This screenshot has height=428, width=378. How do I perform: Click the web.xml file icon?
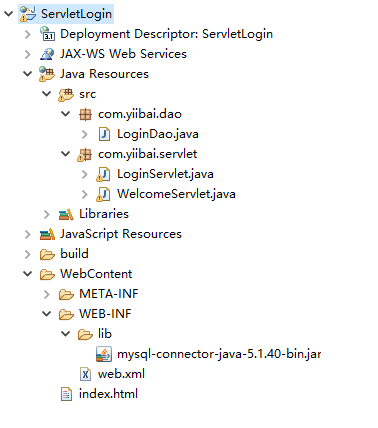(86, 374)
